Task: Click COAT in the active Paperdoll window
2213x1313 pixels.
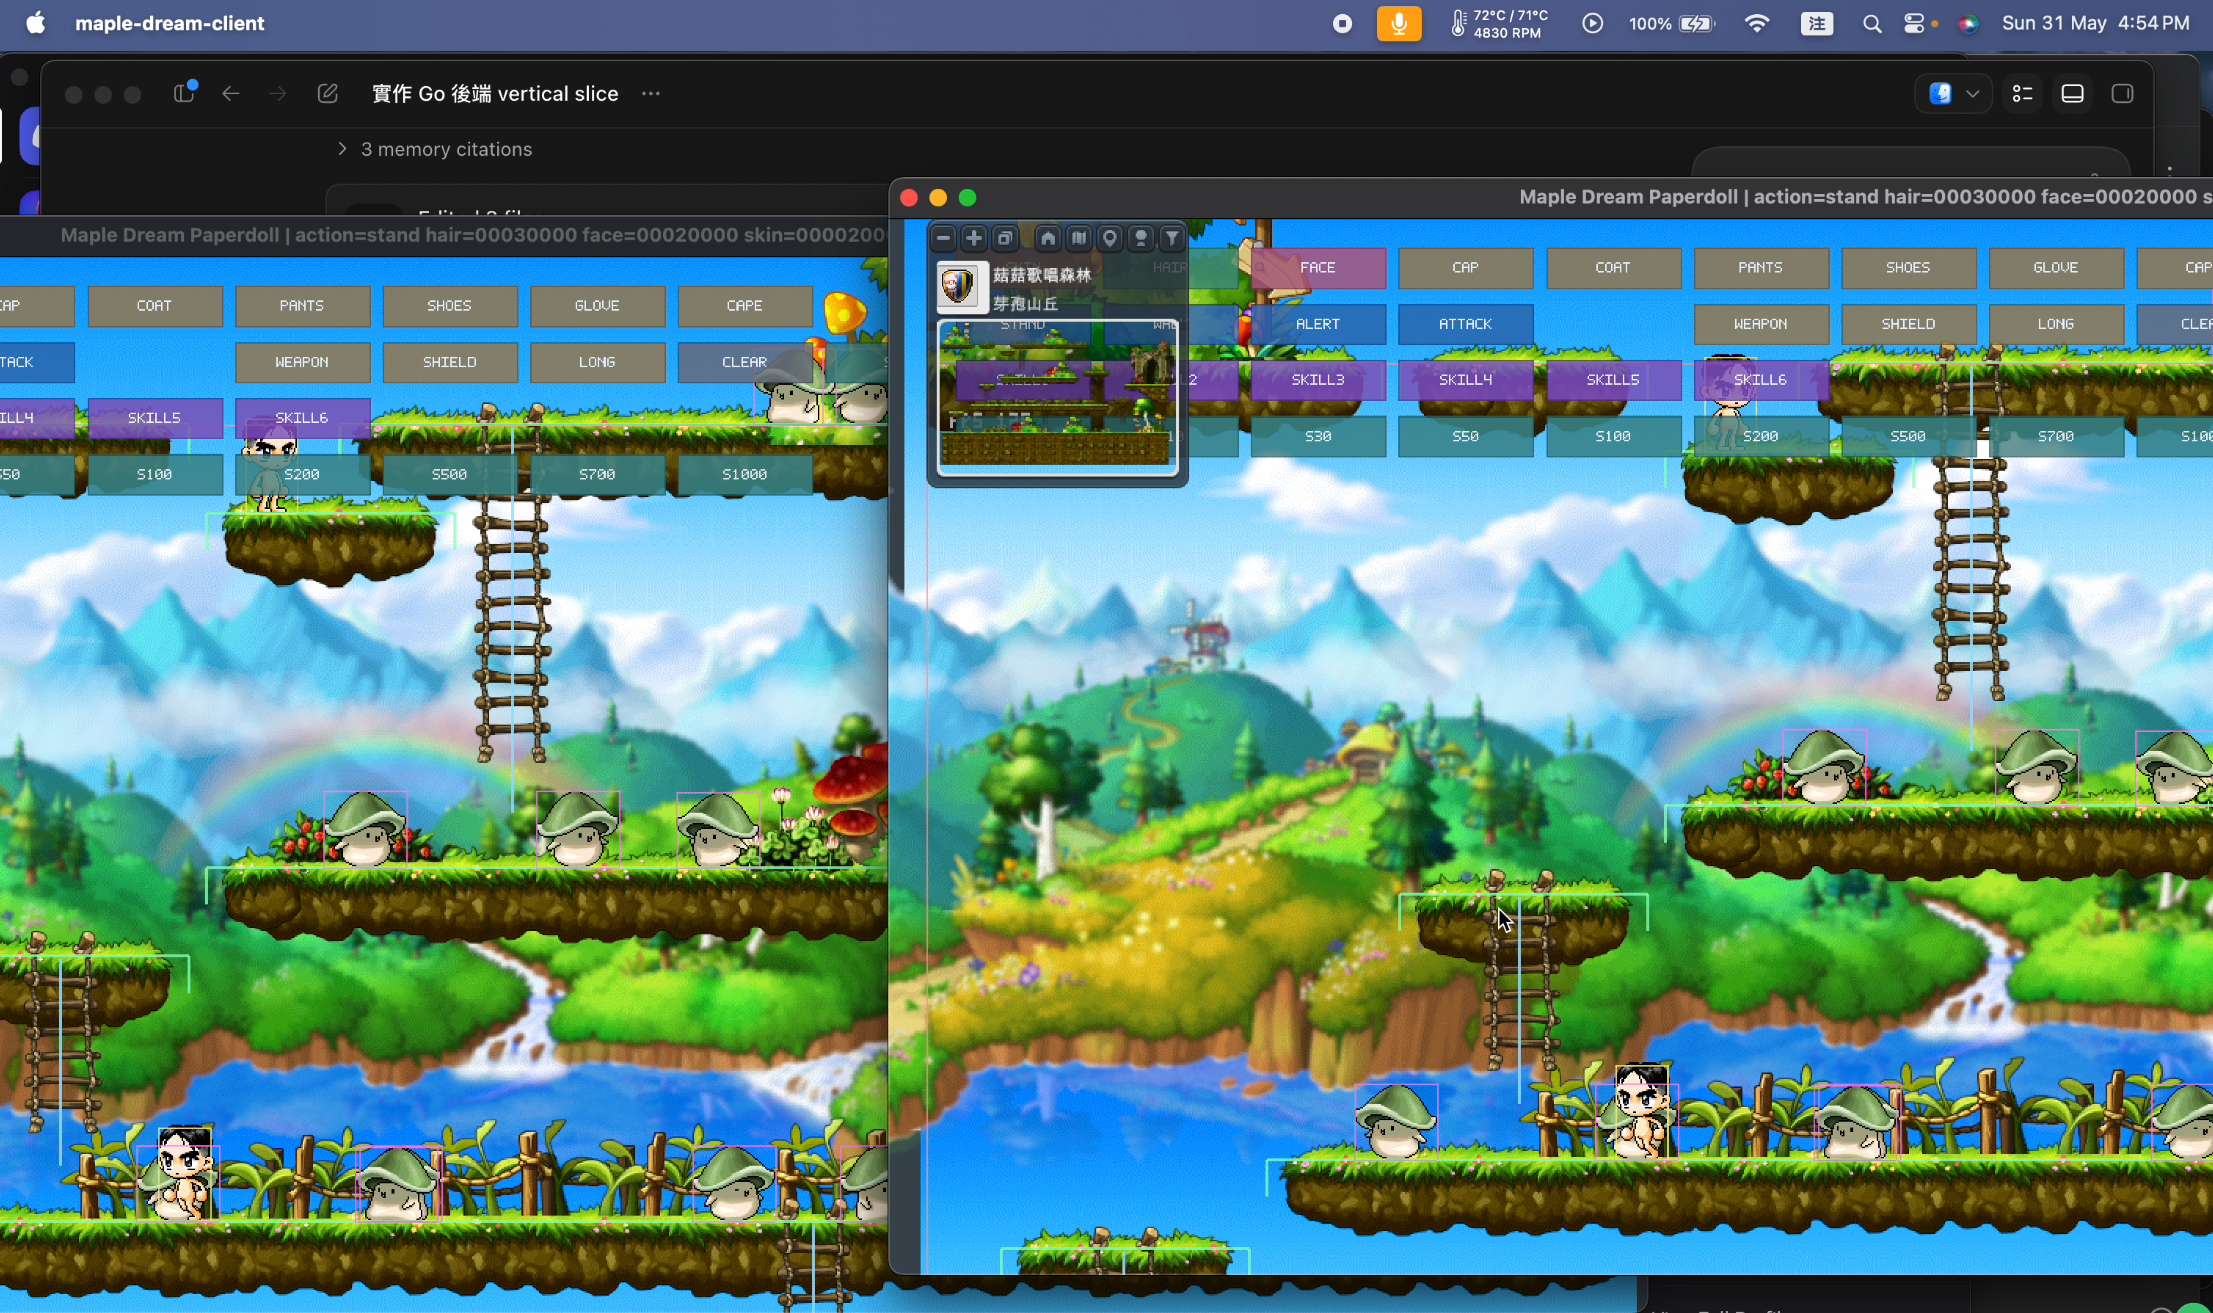Action: (1613, 268)
